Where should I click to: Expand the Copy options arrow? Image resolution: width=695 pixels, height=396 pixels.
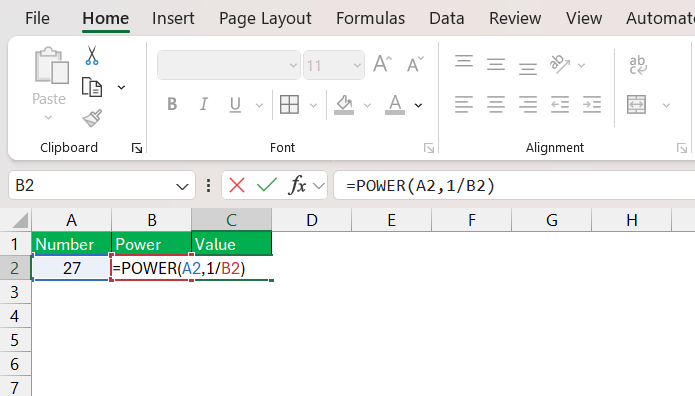[121, 88]
